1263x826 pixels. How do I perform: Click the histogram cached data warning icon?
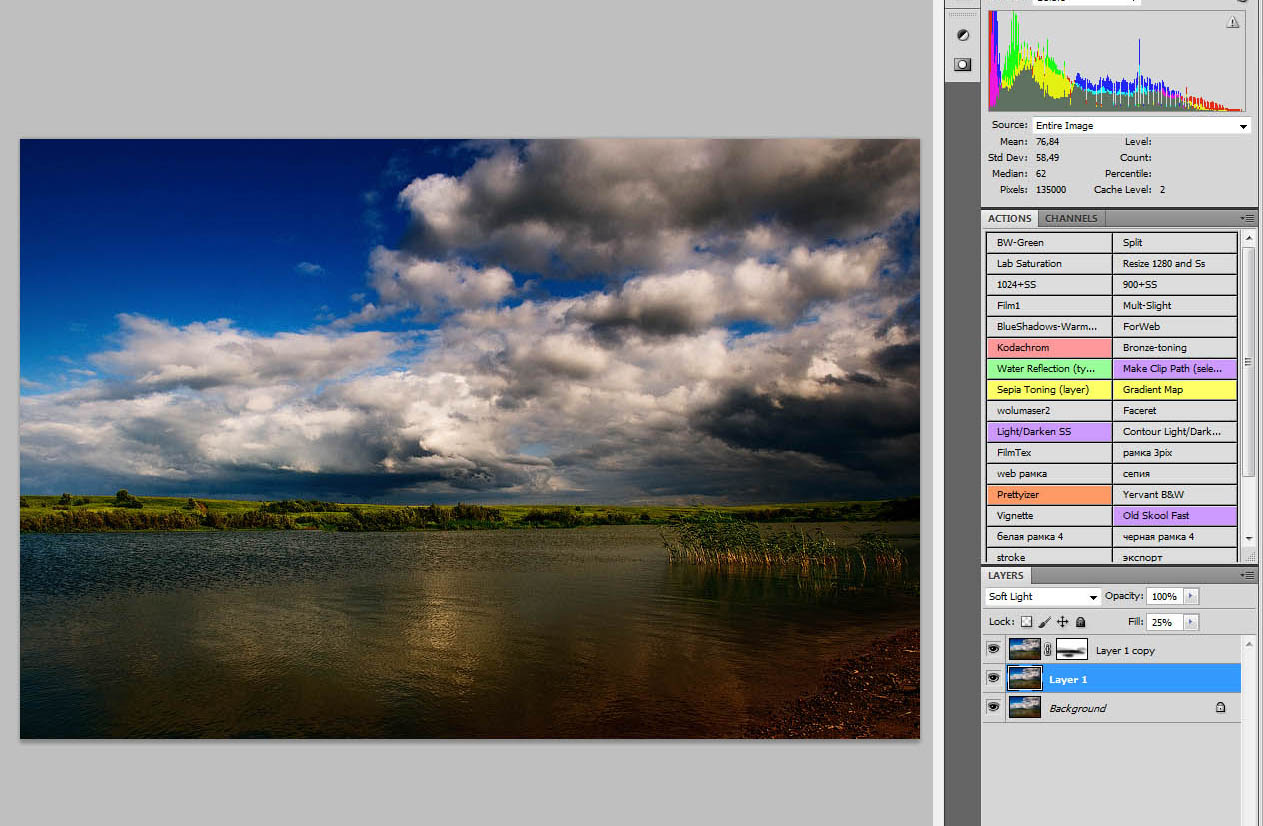pyautogui.click(x=1233, y=22)
